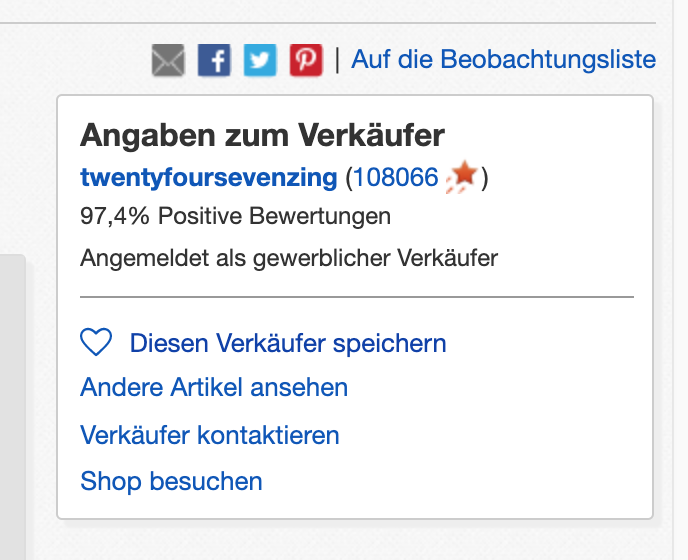
Task: Add item via Auf die Beobachtungsliste link
Action: [504, 59]
